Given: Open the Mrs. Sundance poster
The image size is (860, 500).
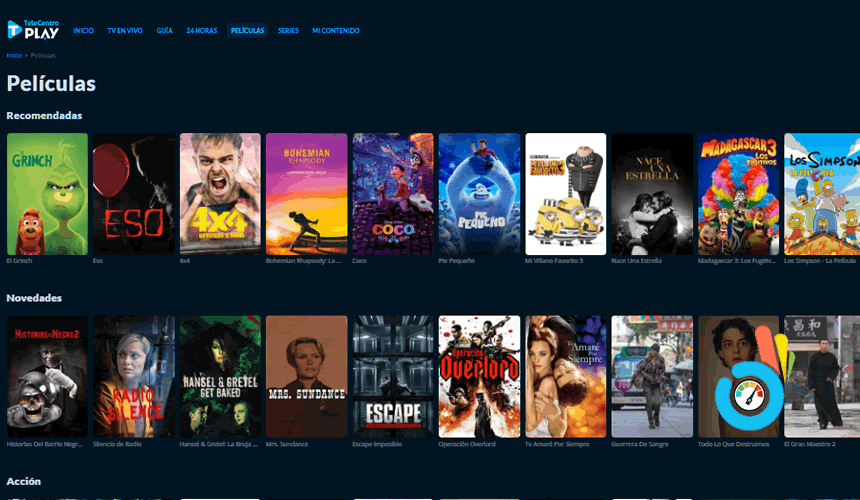Looking at the screenshot, I should [x=307, y=377].
